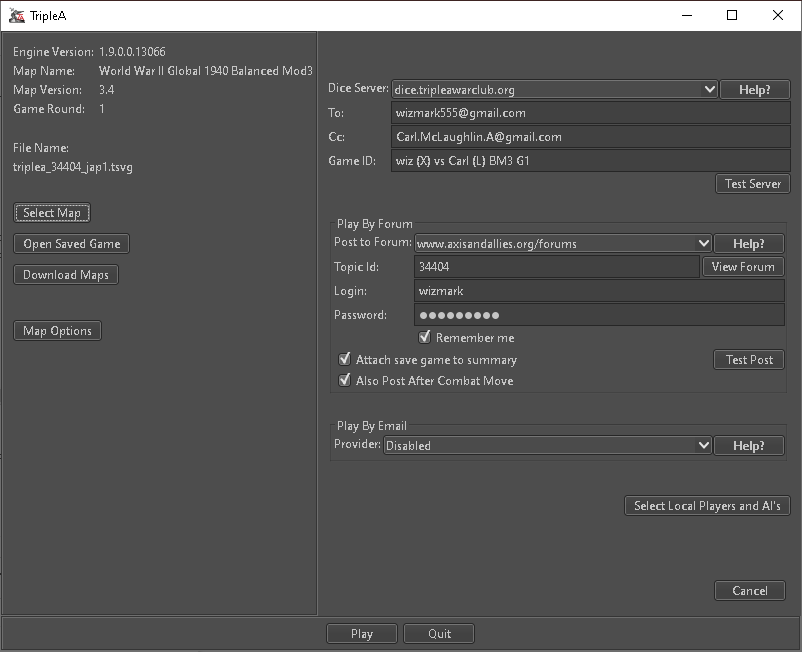802x652 pixels.
Task: Close the TripleA window
Action: (x=777, y=15)
